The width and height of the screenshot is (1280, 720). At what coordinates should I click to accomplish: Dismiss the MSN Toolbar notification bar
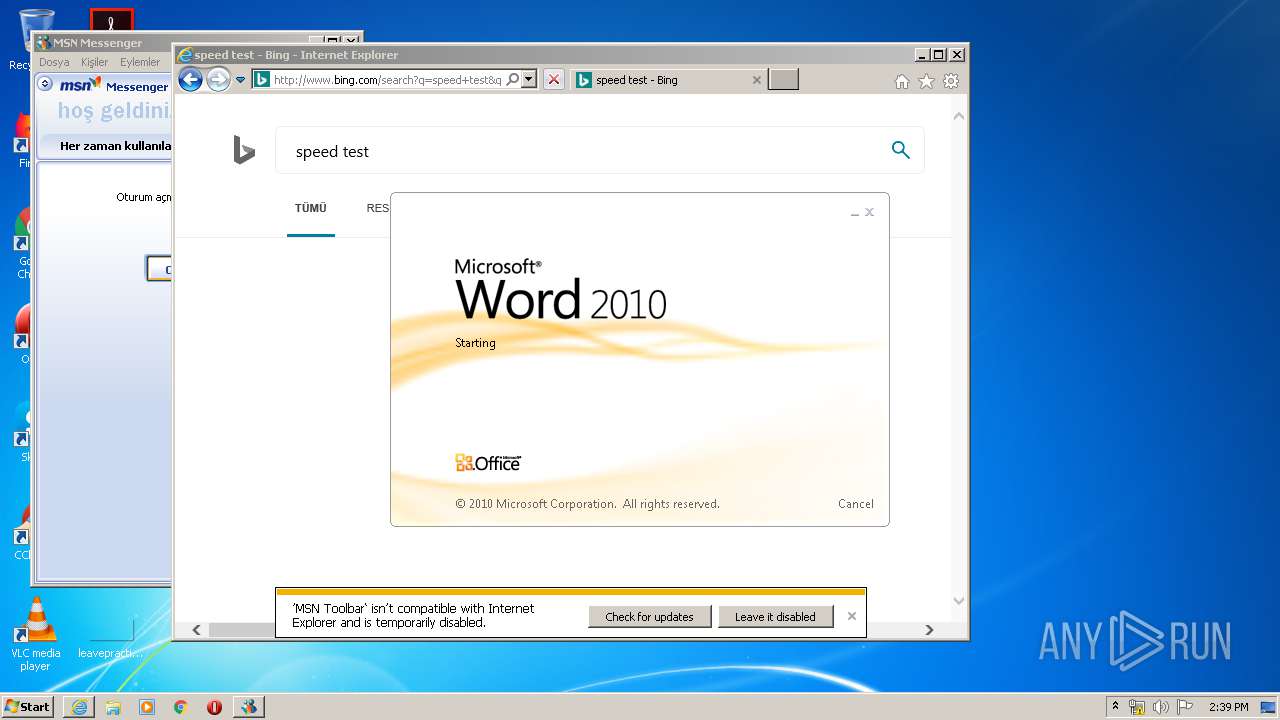coord(852,616)
